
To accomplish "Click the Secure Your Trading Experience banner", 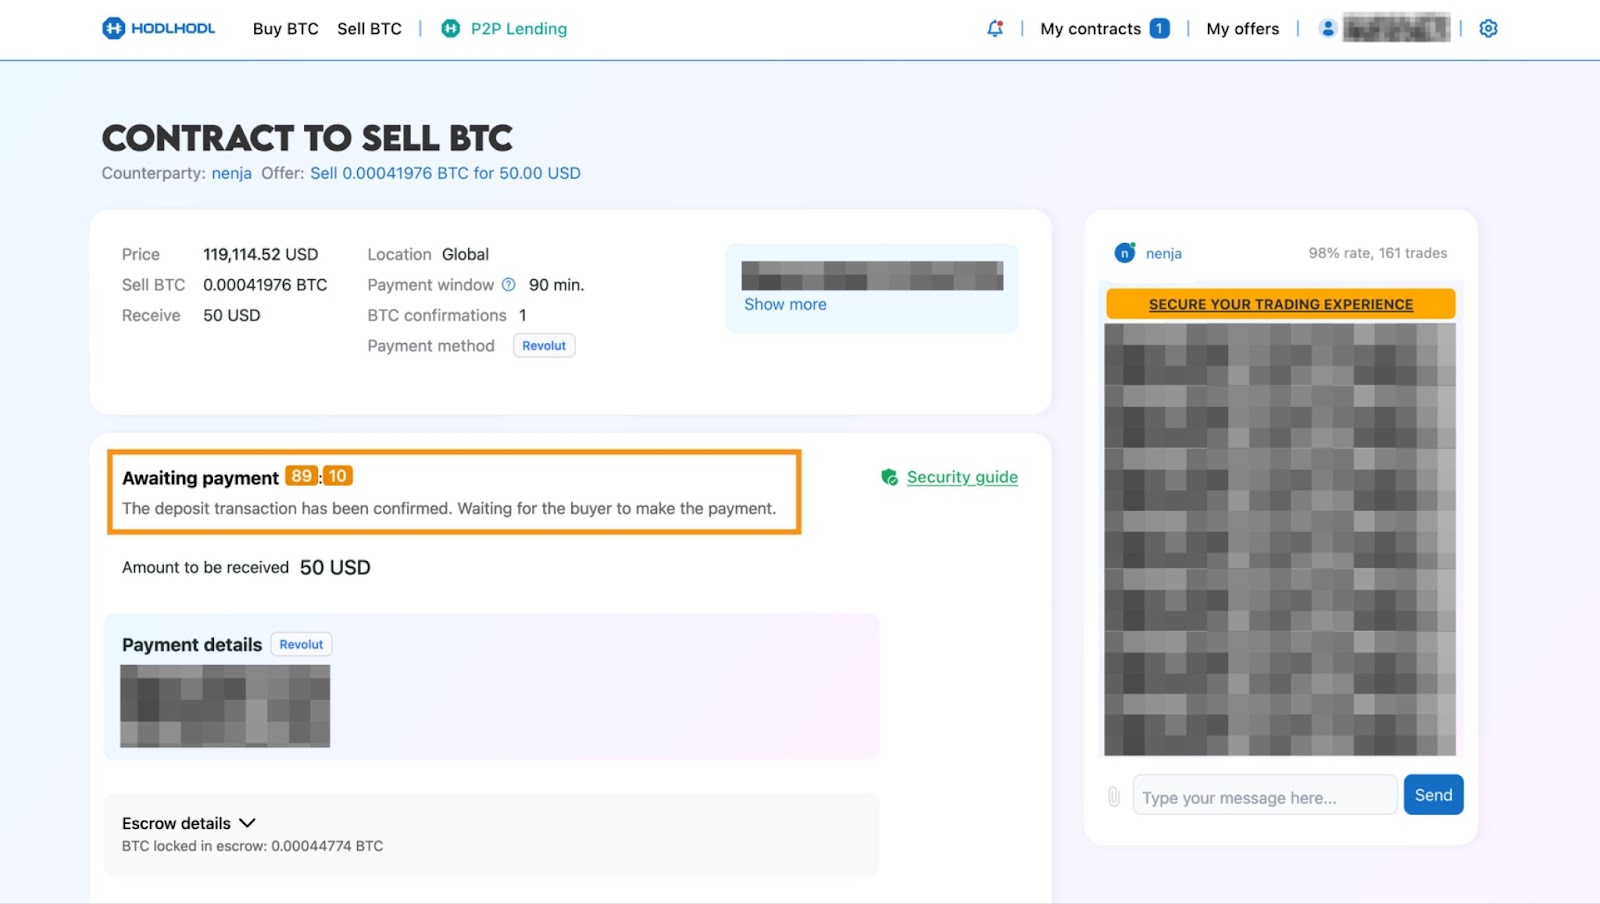I will 1280,304.
